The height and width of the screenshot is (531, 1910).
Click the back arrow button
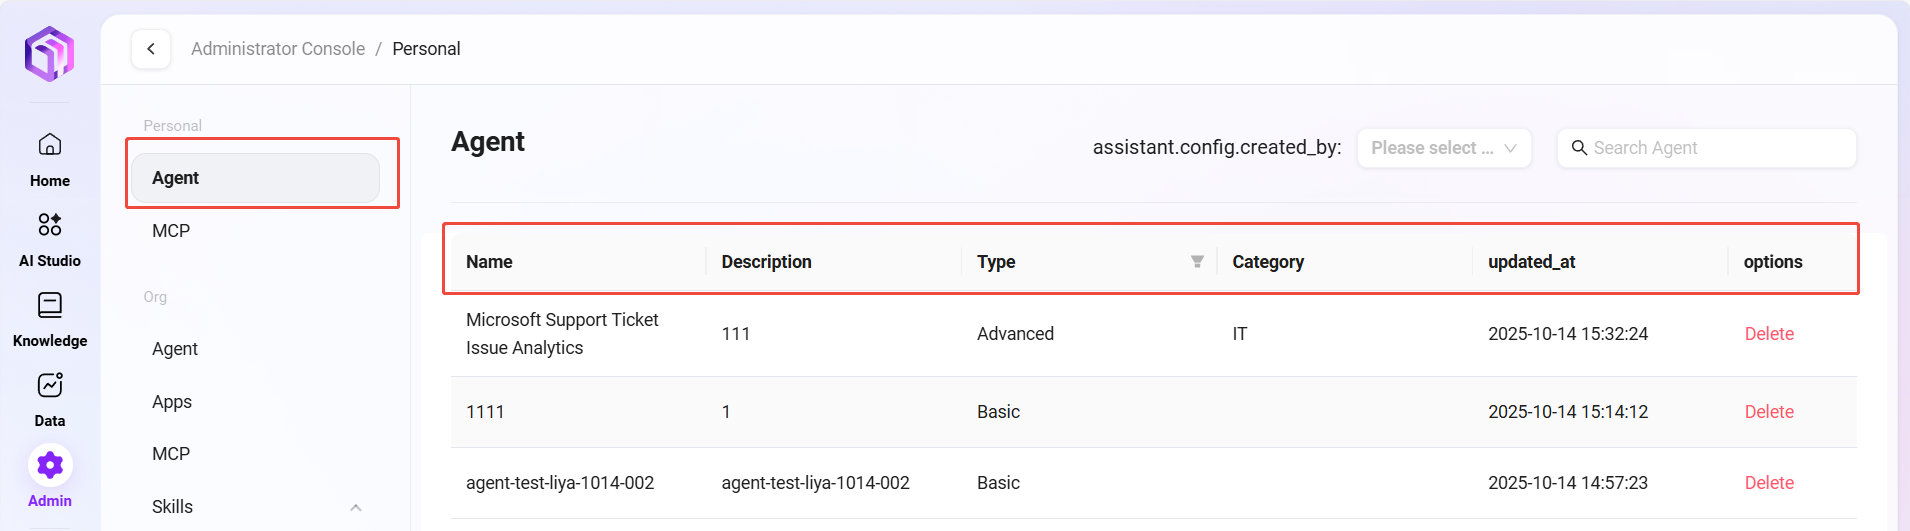point(151,49)
